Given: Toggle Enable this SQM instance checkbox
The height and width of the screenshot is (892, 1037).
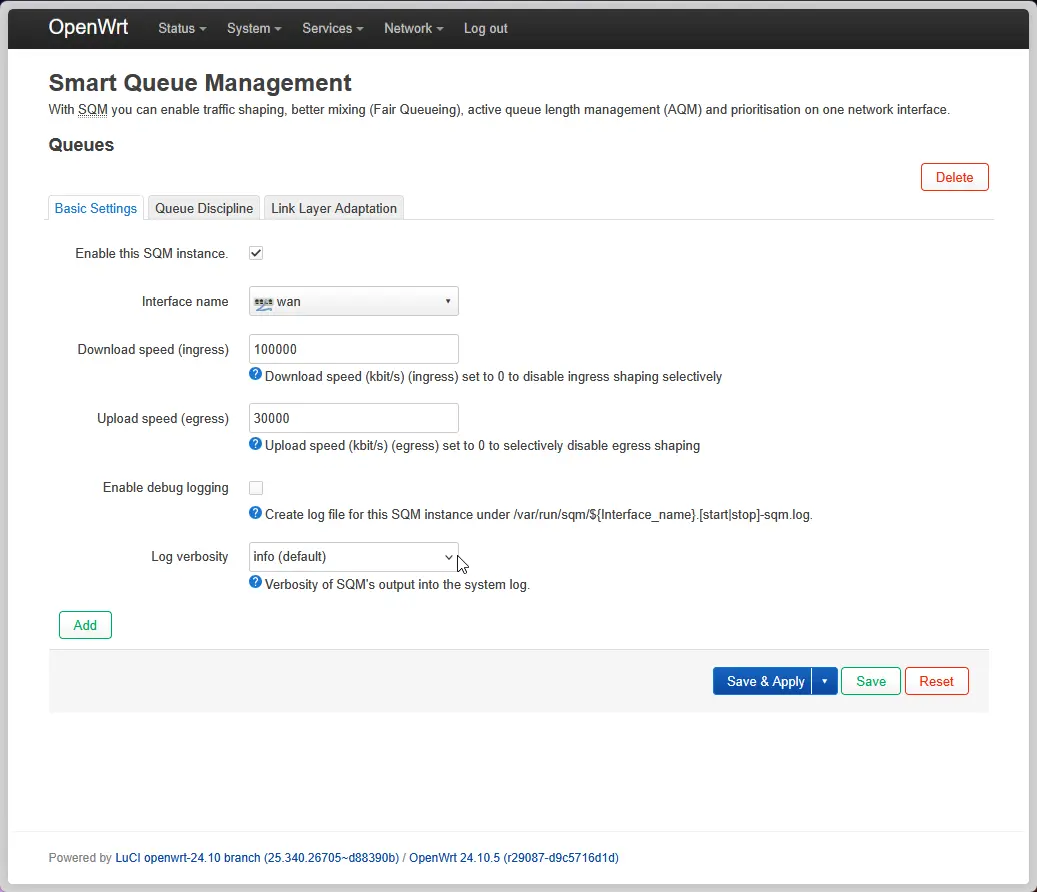Looking at the screenshot, I should coord(256,253).
